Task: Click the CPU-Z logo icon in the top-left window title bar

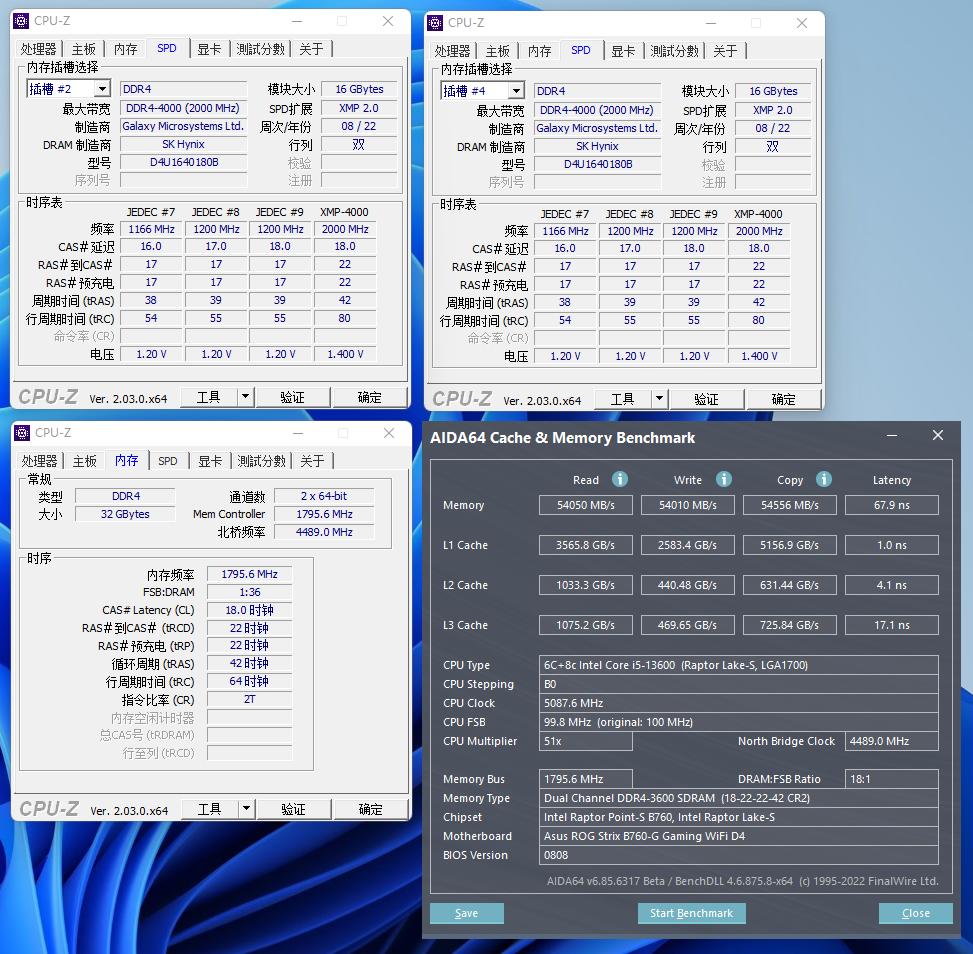Action: click(23, 20)
